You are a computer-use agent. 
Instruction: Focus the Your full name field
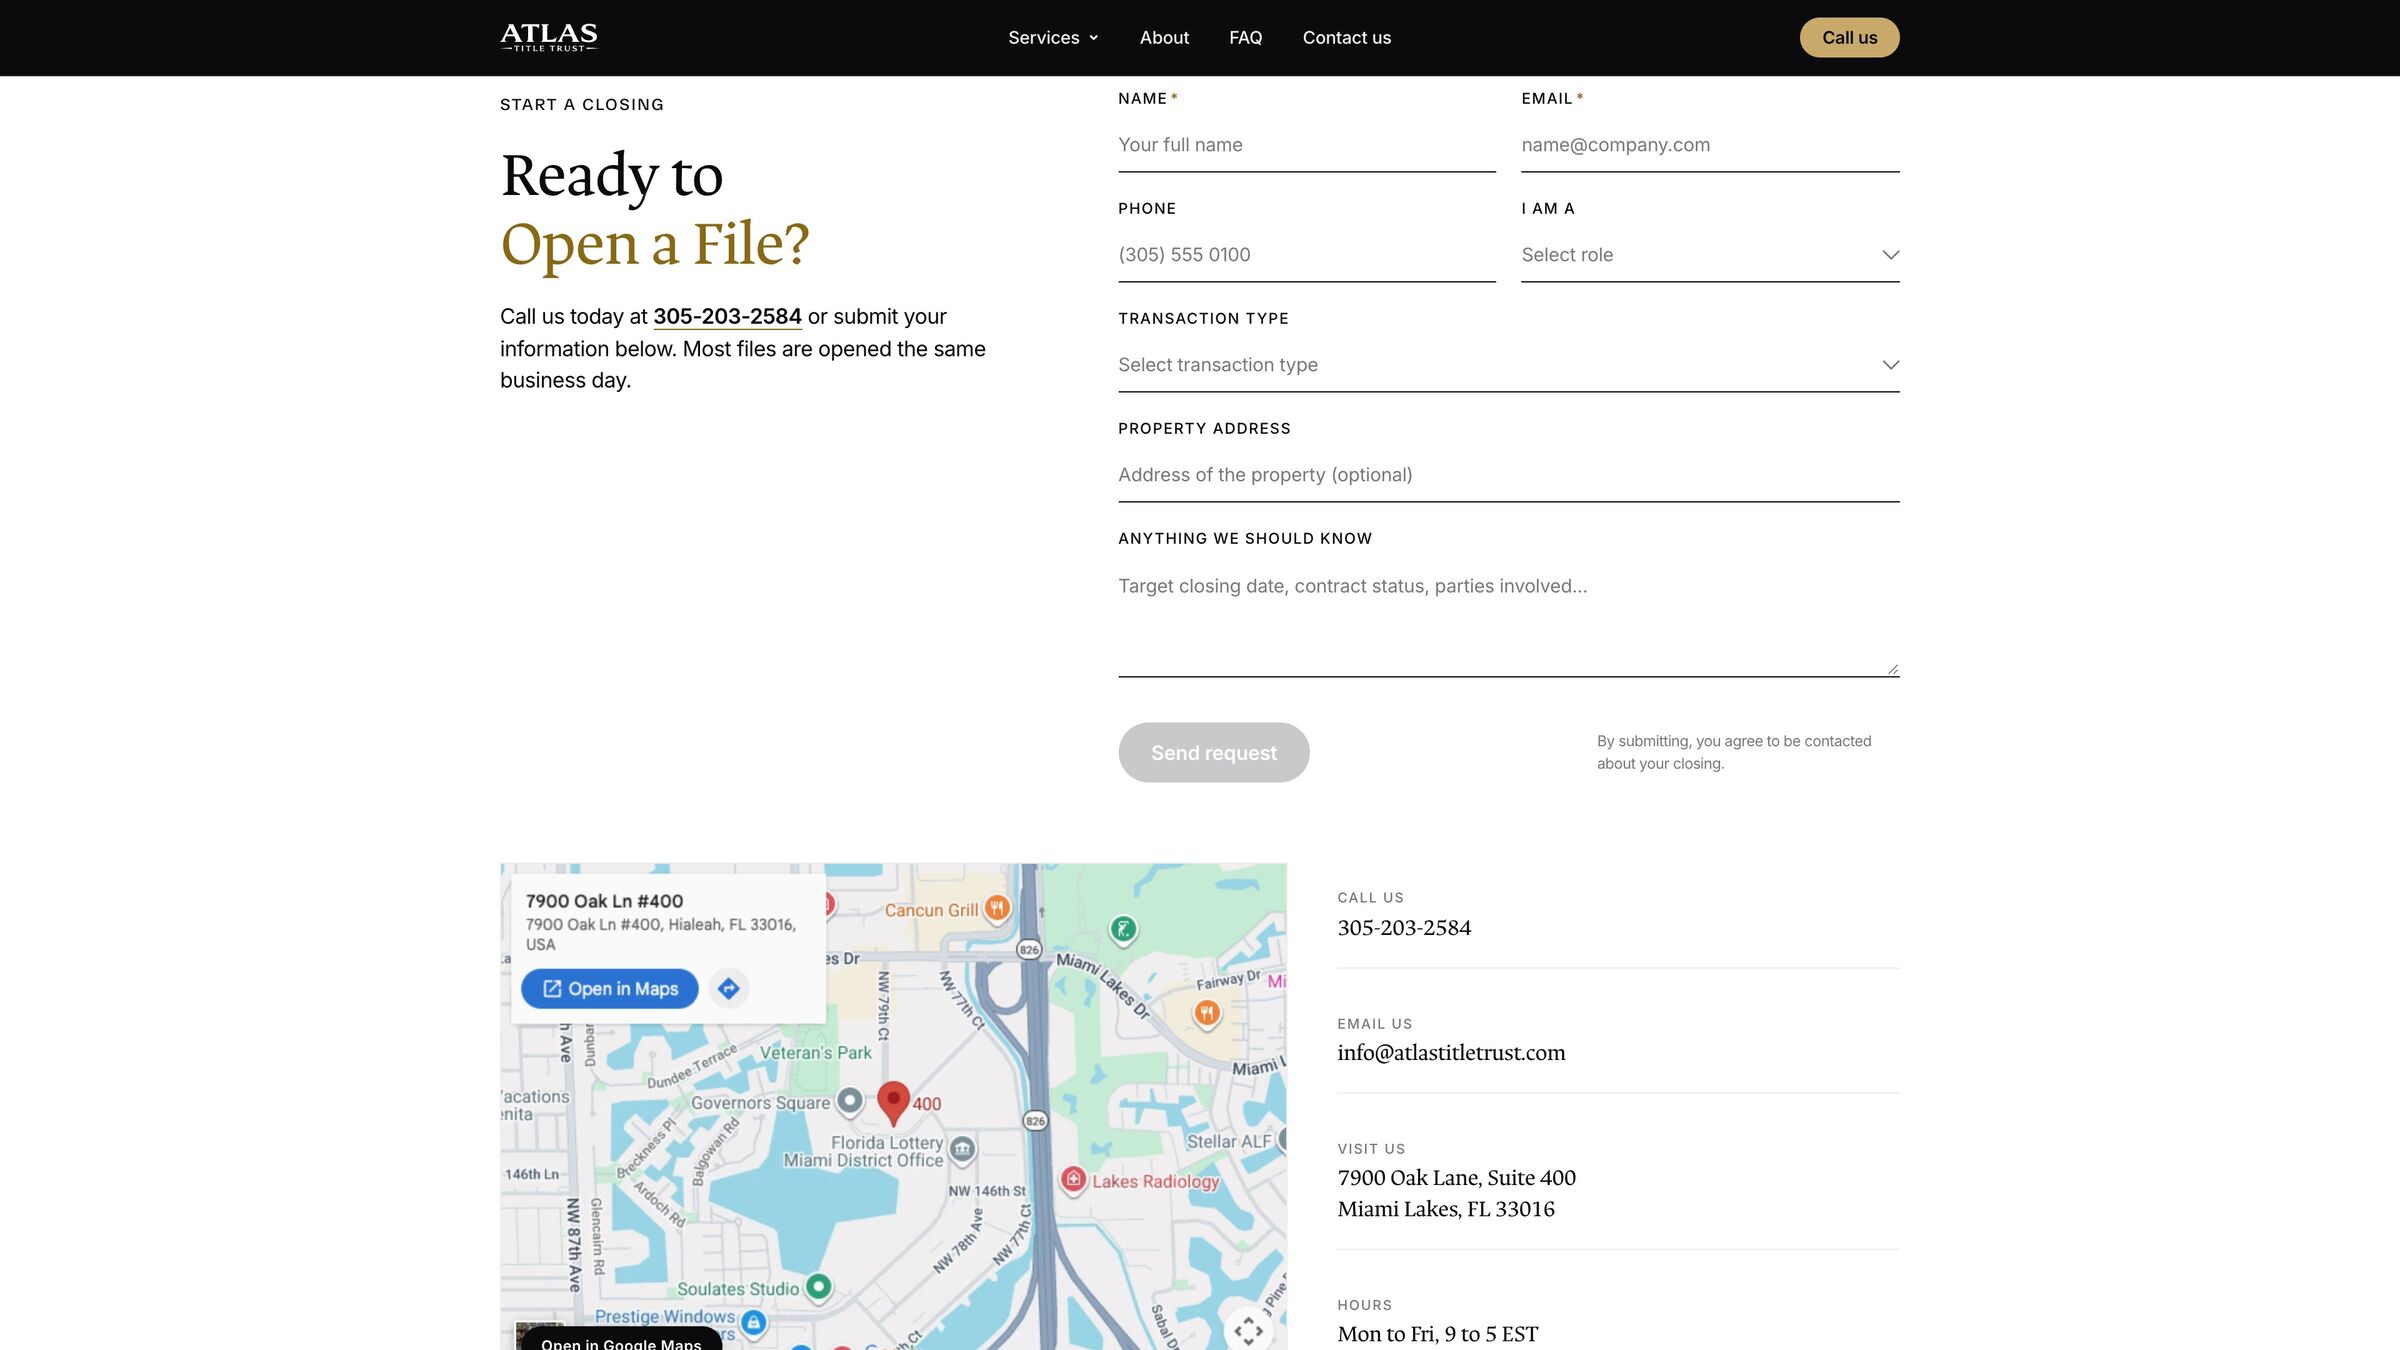[x=1306, y=145]
